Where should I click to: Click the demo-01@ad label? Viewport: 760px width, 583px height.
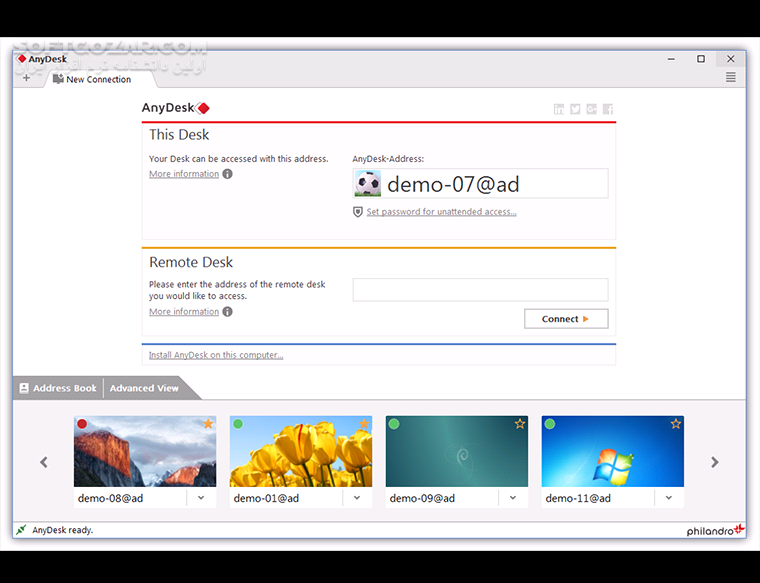(x=266, y=498)
